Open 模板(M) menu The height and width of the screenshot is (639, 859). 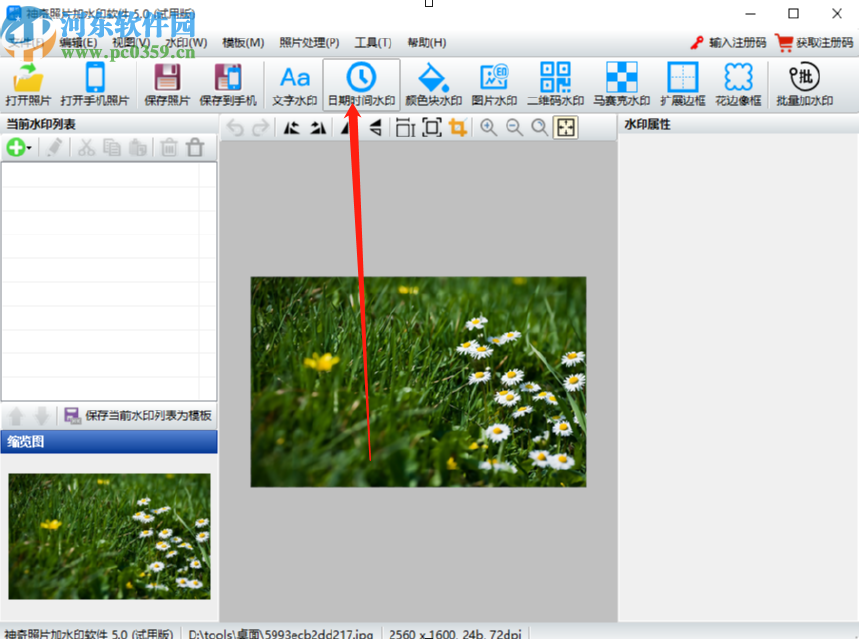point(243,42)
